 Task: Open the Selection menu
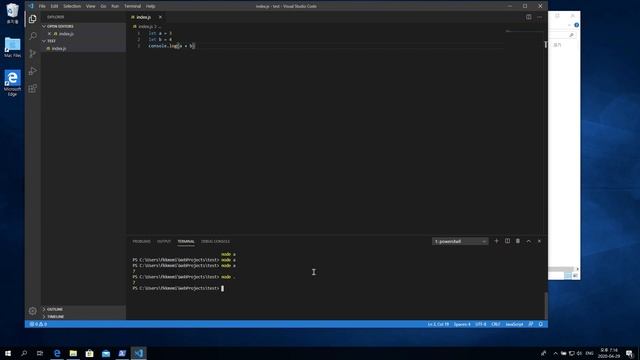point(72,6)
